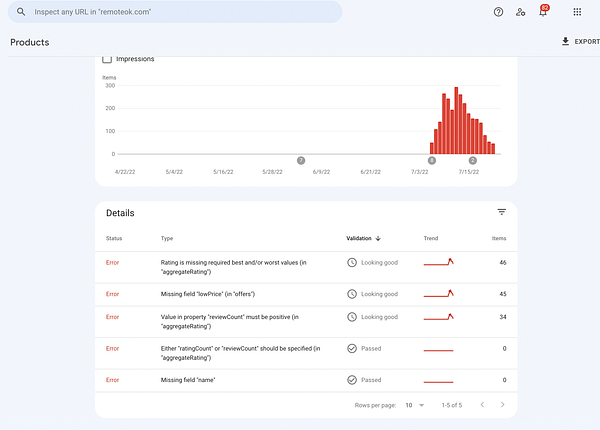The image size is (600, 430).
Task: Open the notifications bell
Action: pos(543,12)
